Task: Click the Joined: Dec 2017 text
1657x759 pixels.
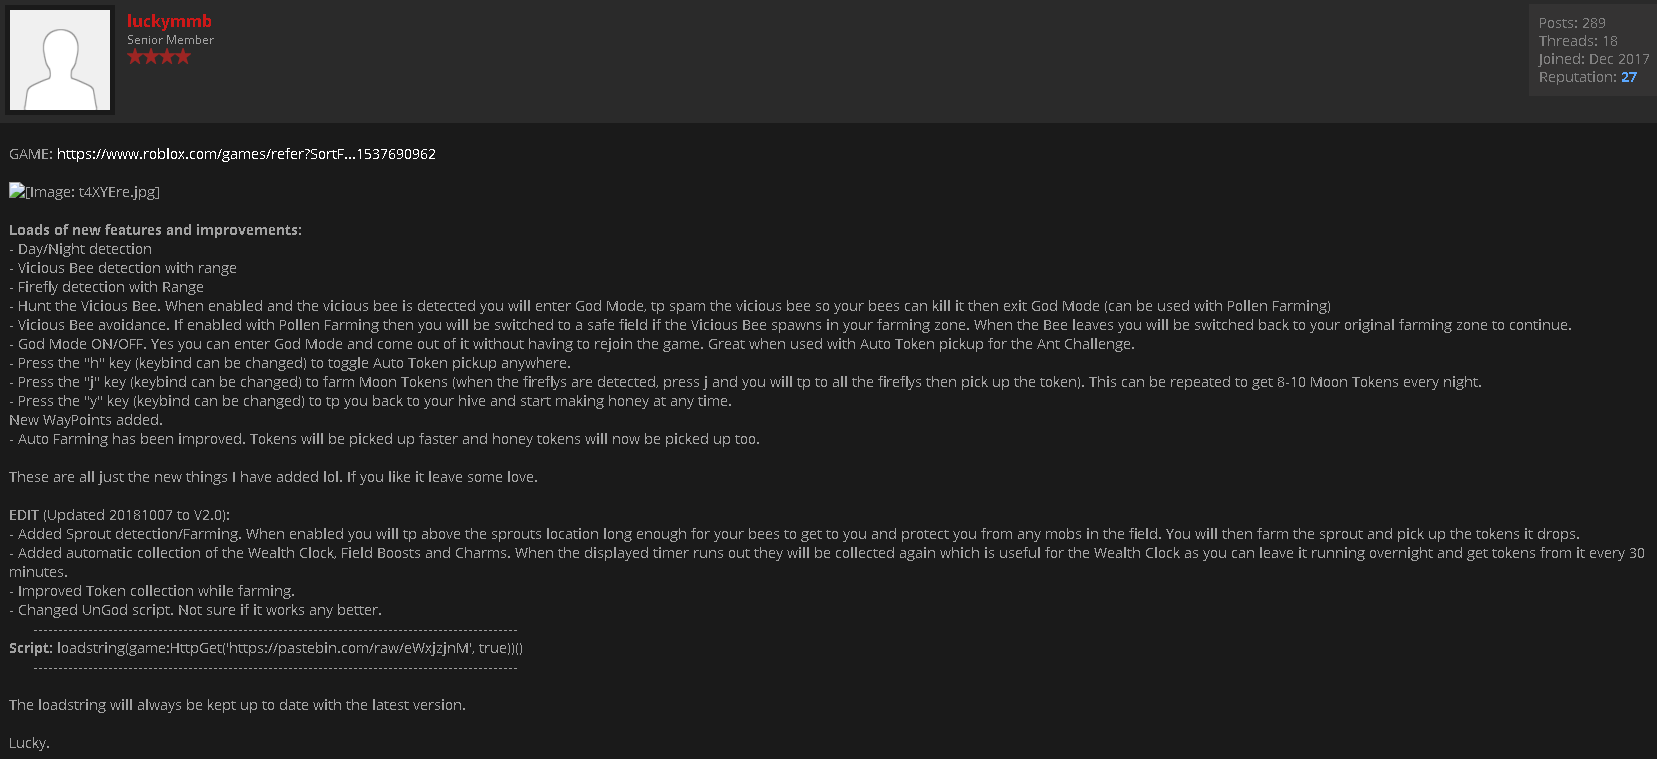Action: pos(1593,59)
